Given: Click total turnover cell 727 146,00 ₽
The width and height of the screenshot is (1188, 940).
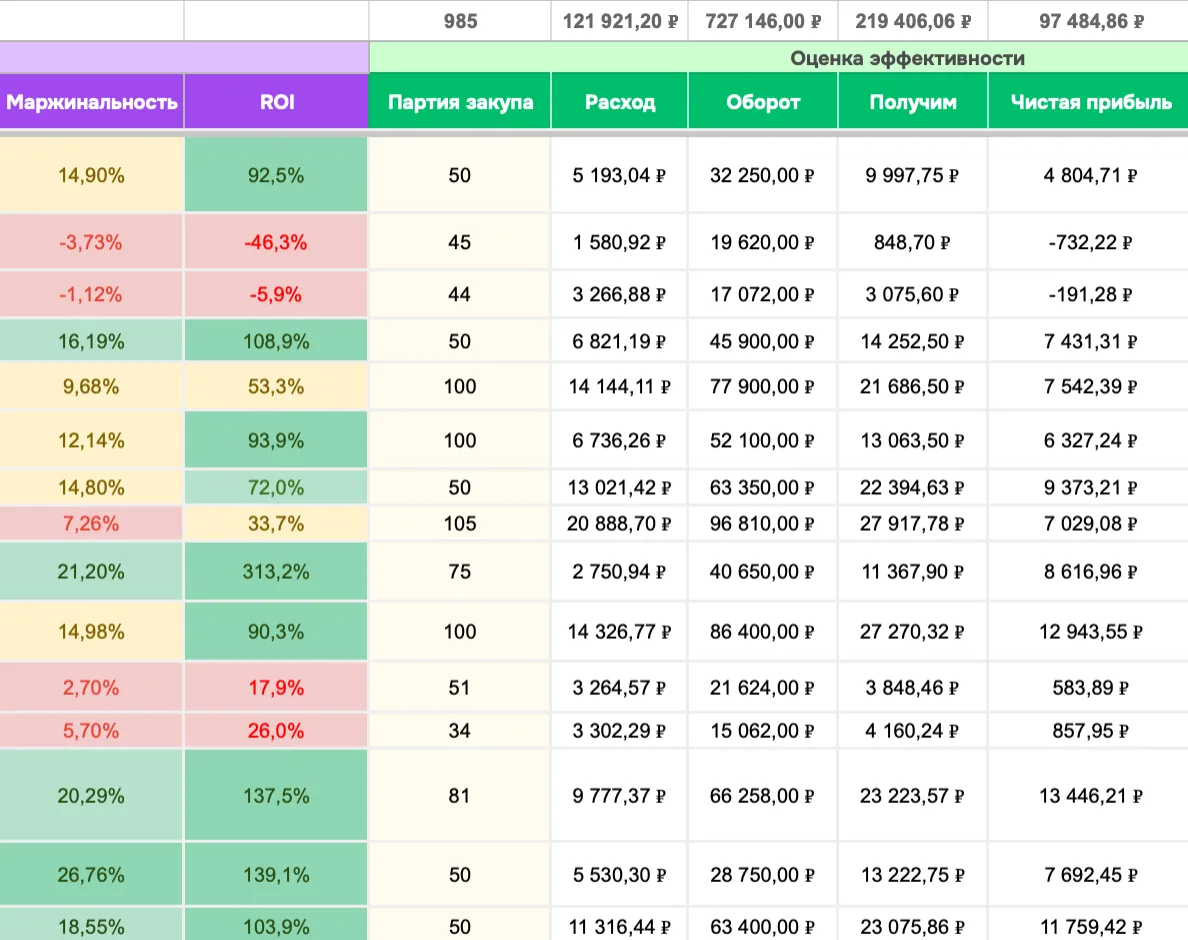Looking at the screenshot, I should tap(763, 21).
